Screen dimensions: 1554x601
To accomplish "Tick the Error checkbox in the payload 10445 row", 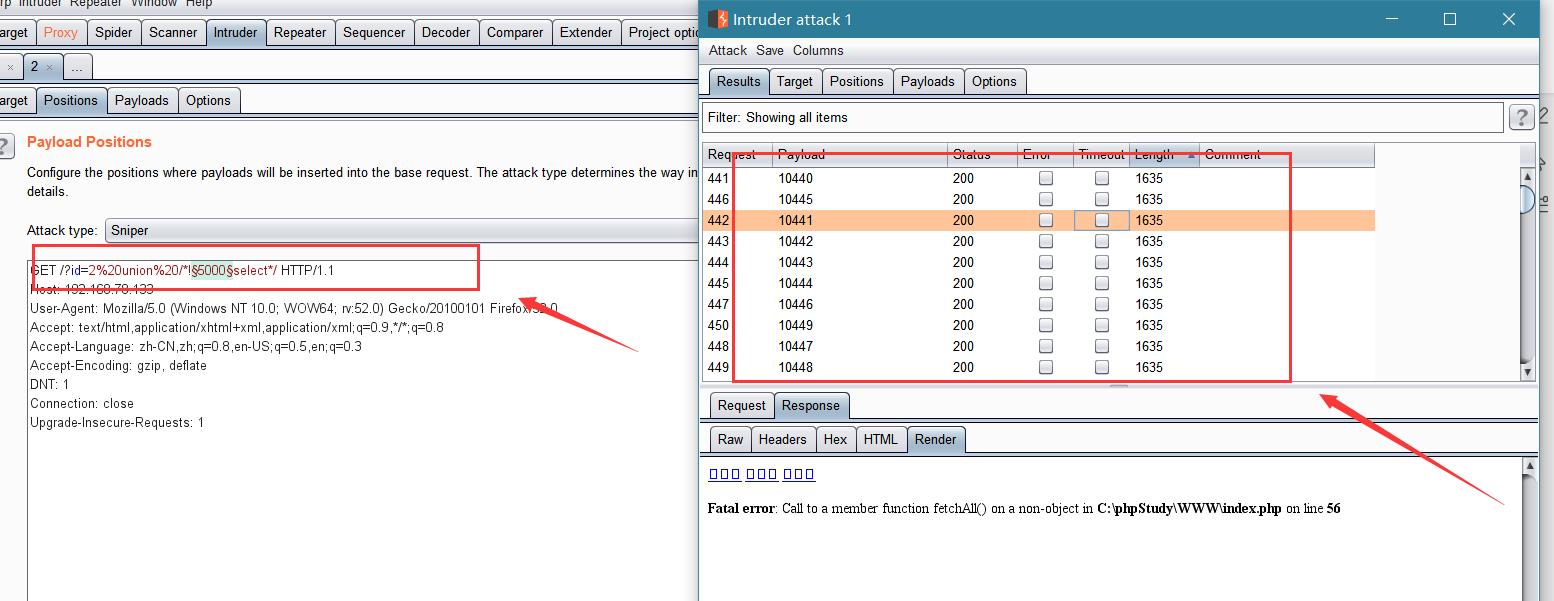I will [x=1046, y=199].
